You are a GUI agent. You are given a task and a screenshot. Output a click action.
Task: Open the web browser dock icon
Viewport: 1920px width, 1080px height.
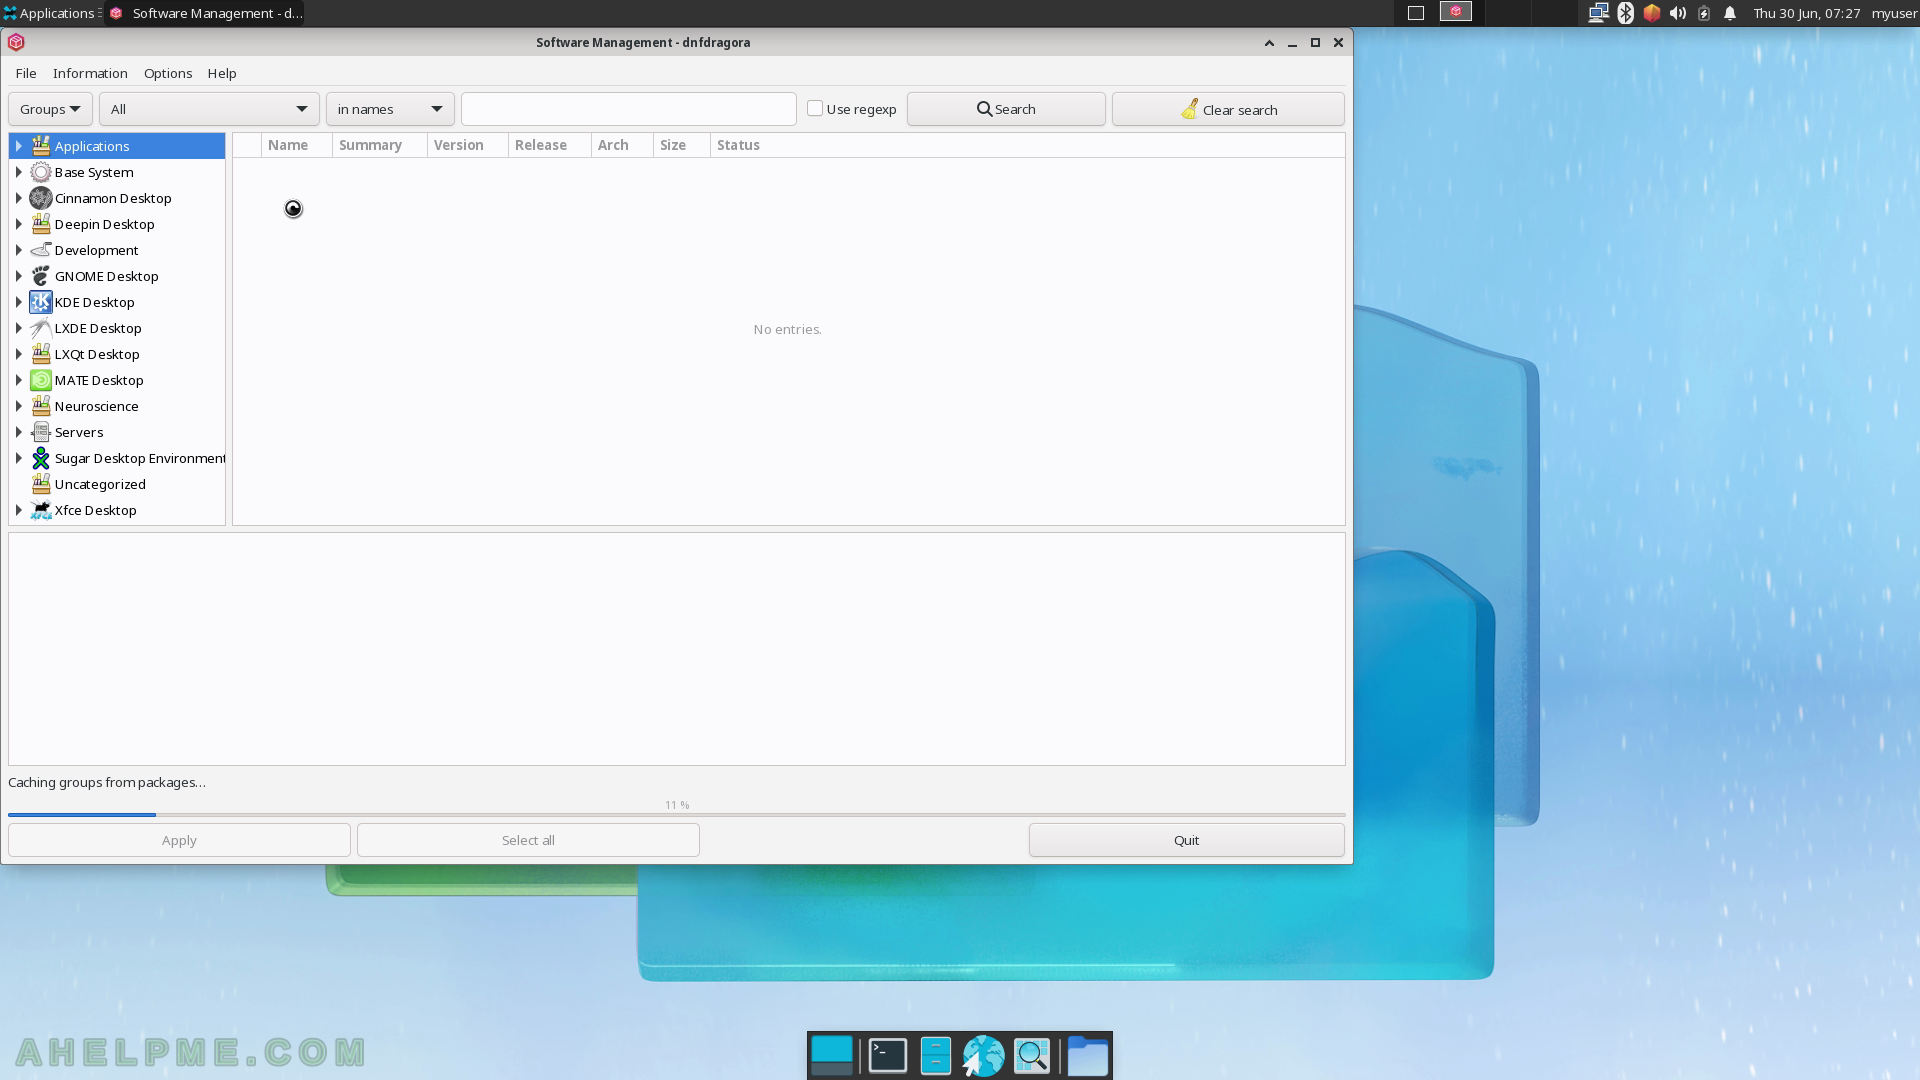983,1056
